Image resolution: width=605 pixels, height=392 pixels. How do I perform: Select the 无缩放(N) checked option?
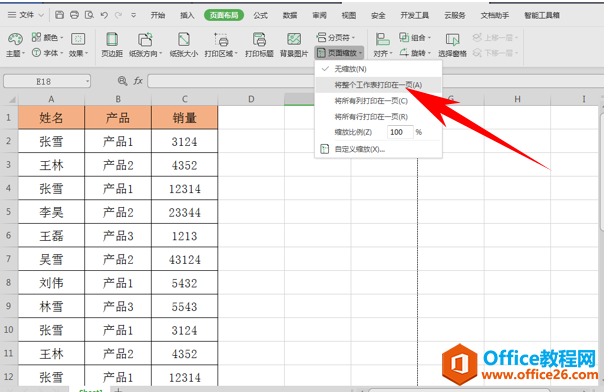pyautogui.click(x=378, y=69)
